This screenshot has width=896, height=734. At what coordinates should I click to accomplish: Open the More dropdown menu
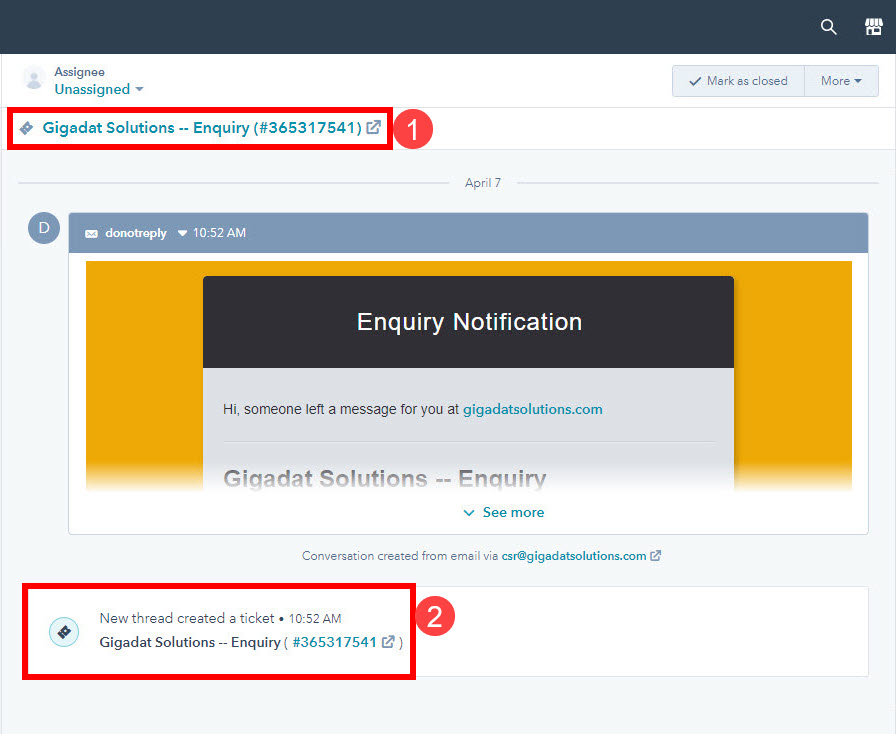(x=841, y=81)
